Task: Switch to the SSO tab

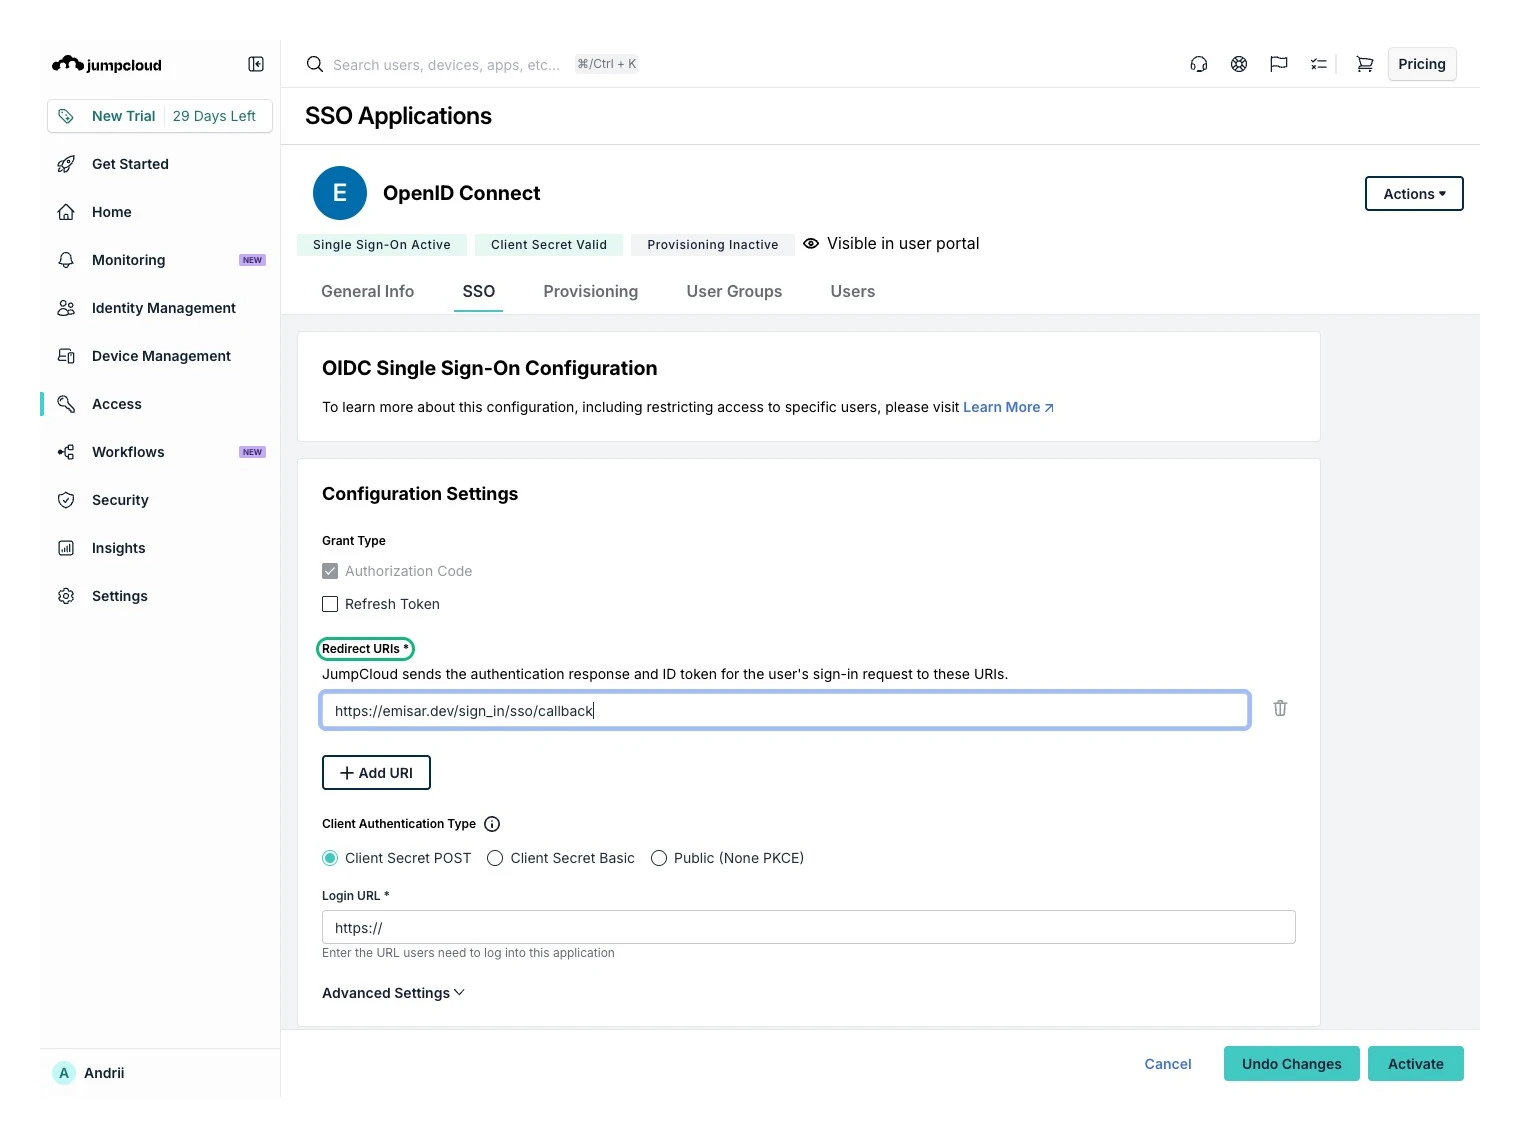Action: (x=478, y=291)
